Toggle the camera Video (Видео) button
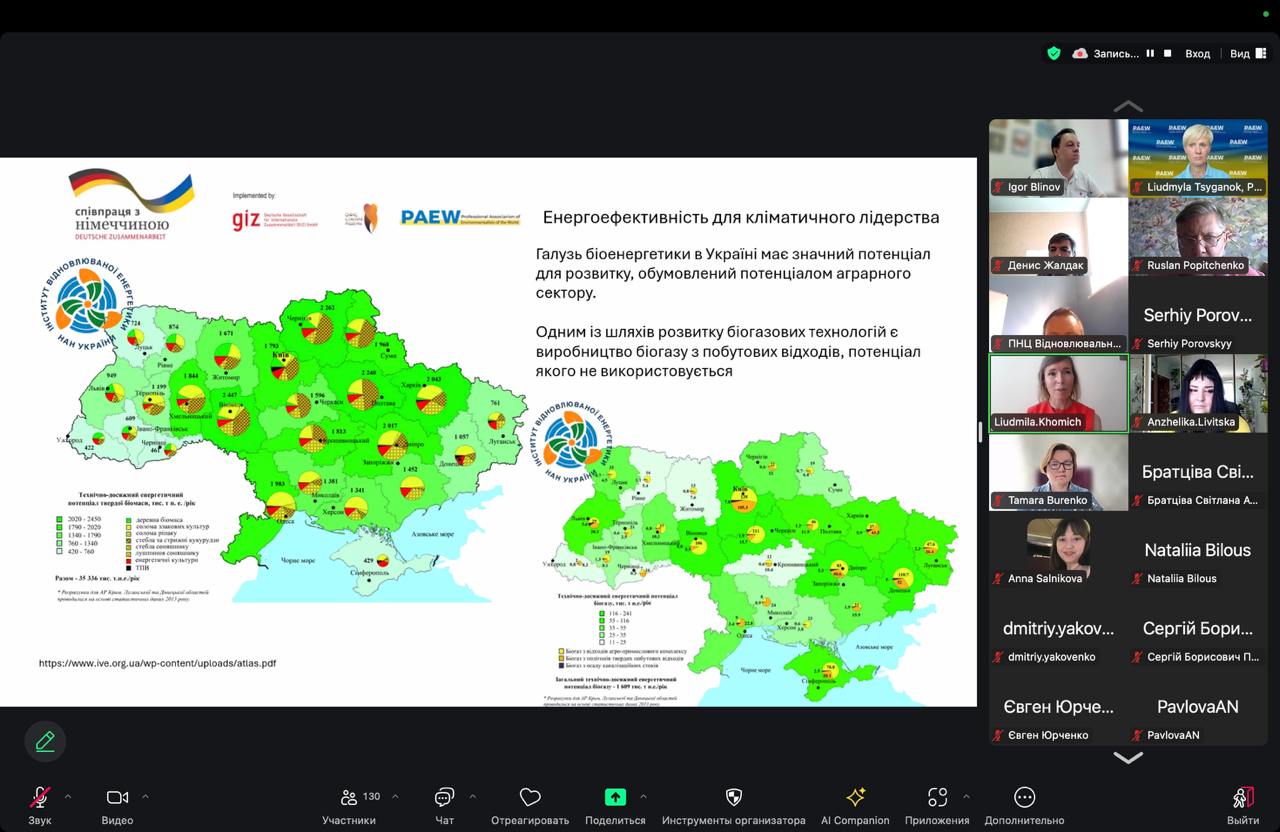The image size is (1280, 832). 117,798
